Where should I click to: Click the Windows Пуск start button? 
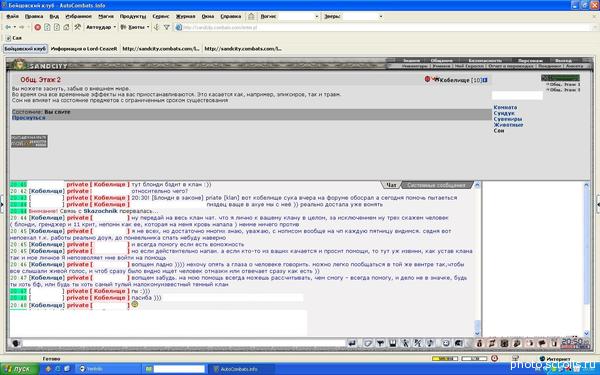19,369
